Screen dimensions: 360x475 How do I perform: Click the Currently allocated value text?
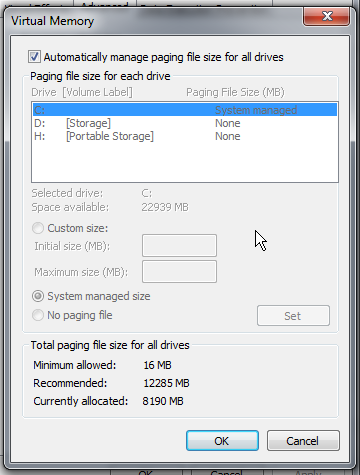click(x=163, y=401)
